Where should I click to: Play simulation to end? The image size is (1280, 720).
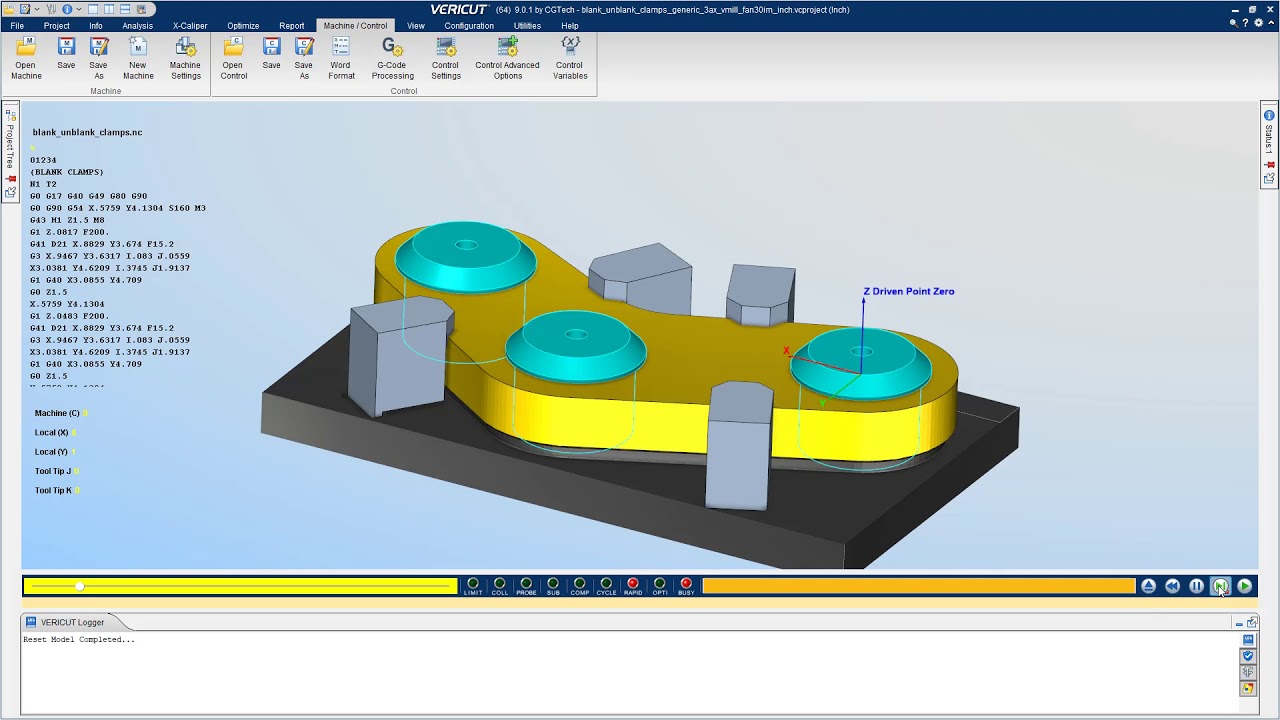[x=1244, y=586]
